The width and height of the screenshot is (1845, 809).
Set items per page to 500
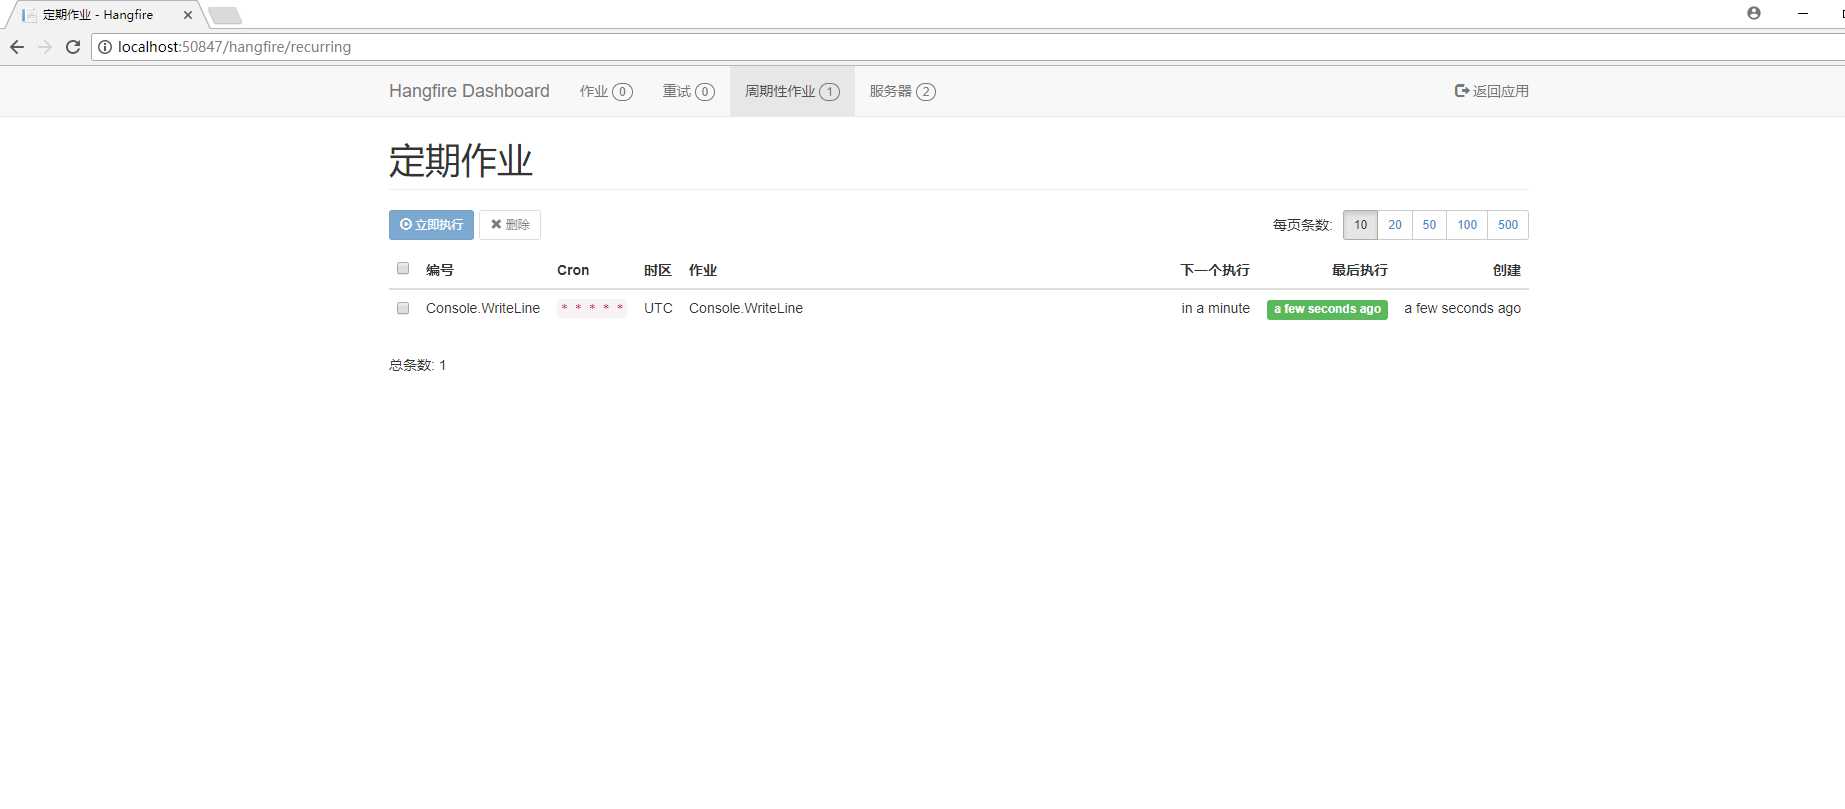[x=1508, y=225]
